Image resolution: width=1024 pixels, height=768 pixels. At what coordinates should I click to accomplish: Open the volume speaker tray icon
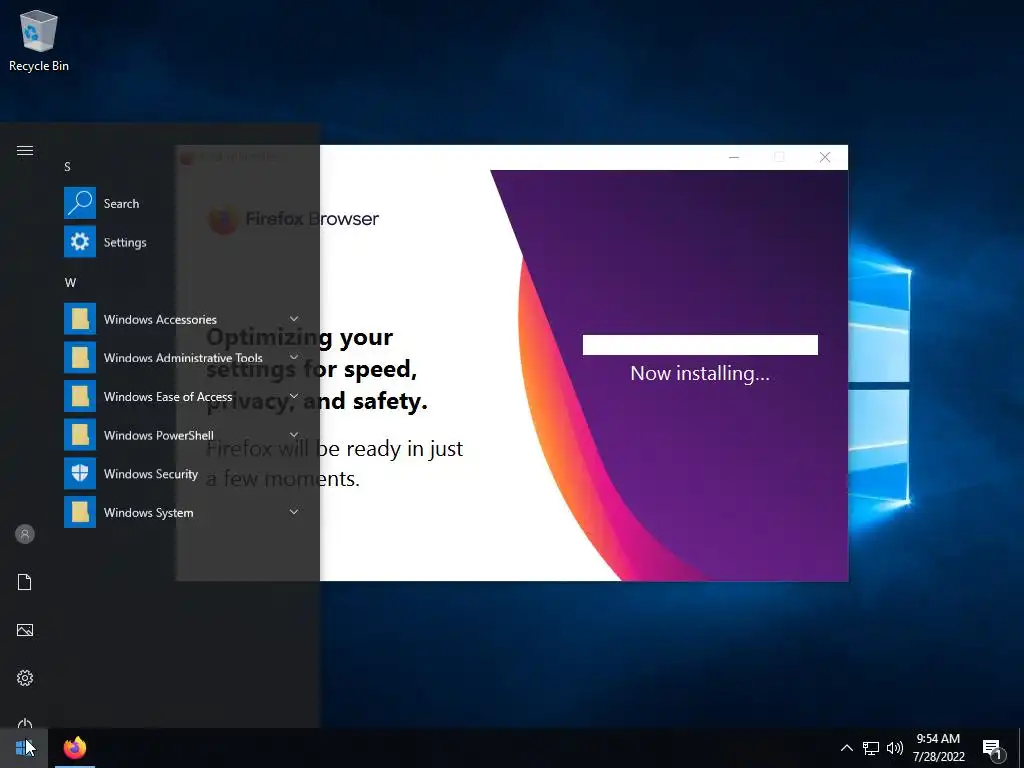(x=895, y=748)
